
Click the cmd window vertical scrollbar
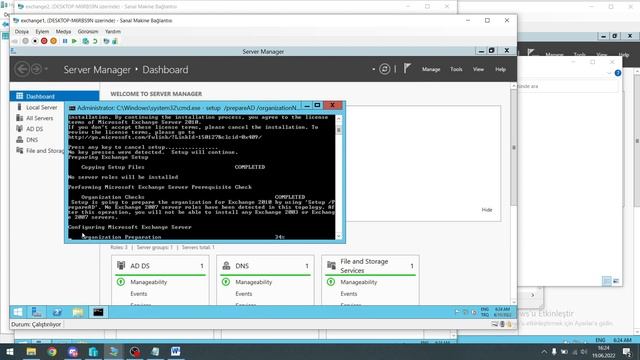(338, 178)
